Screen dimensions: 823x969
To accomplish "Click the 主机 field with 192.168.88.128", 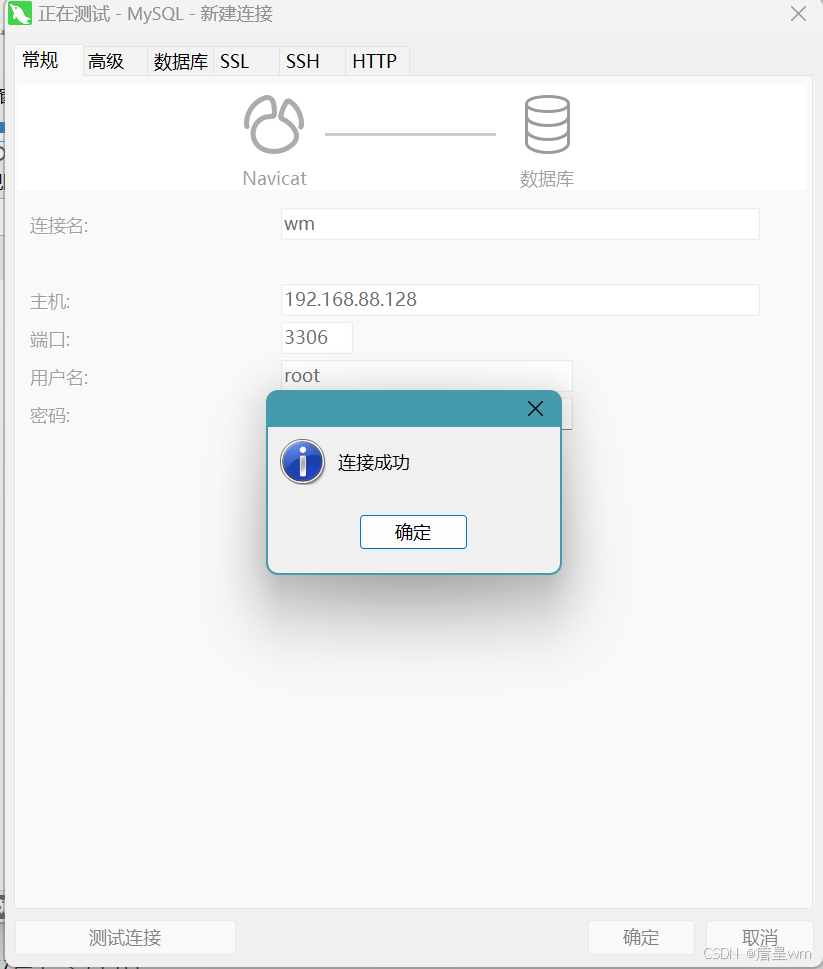I will click(x=520, y=300).
